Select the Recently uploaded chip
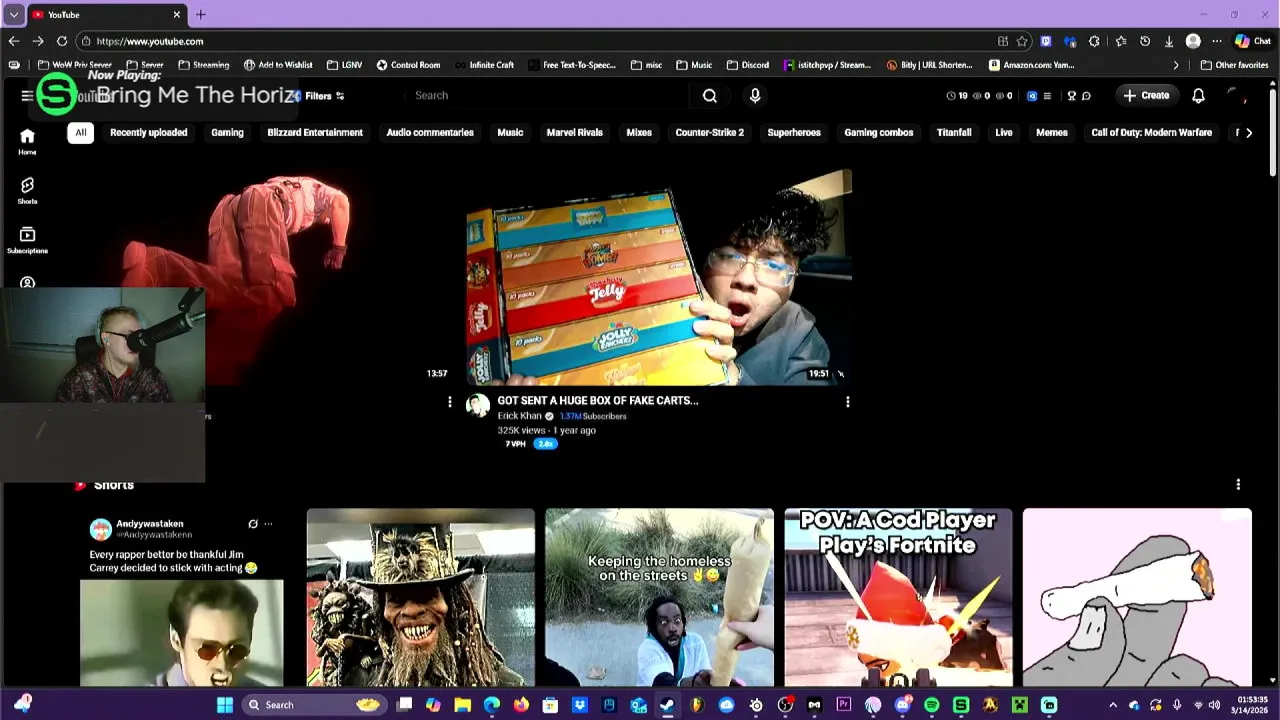This screenshot has width=1280, height=720. 149,133
